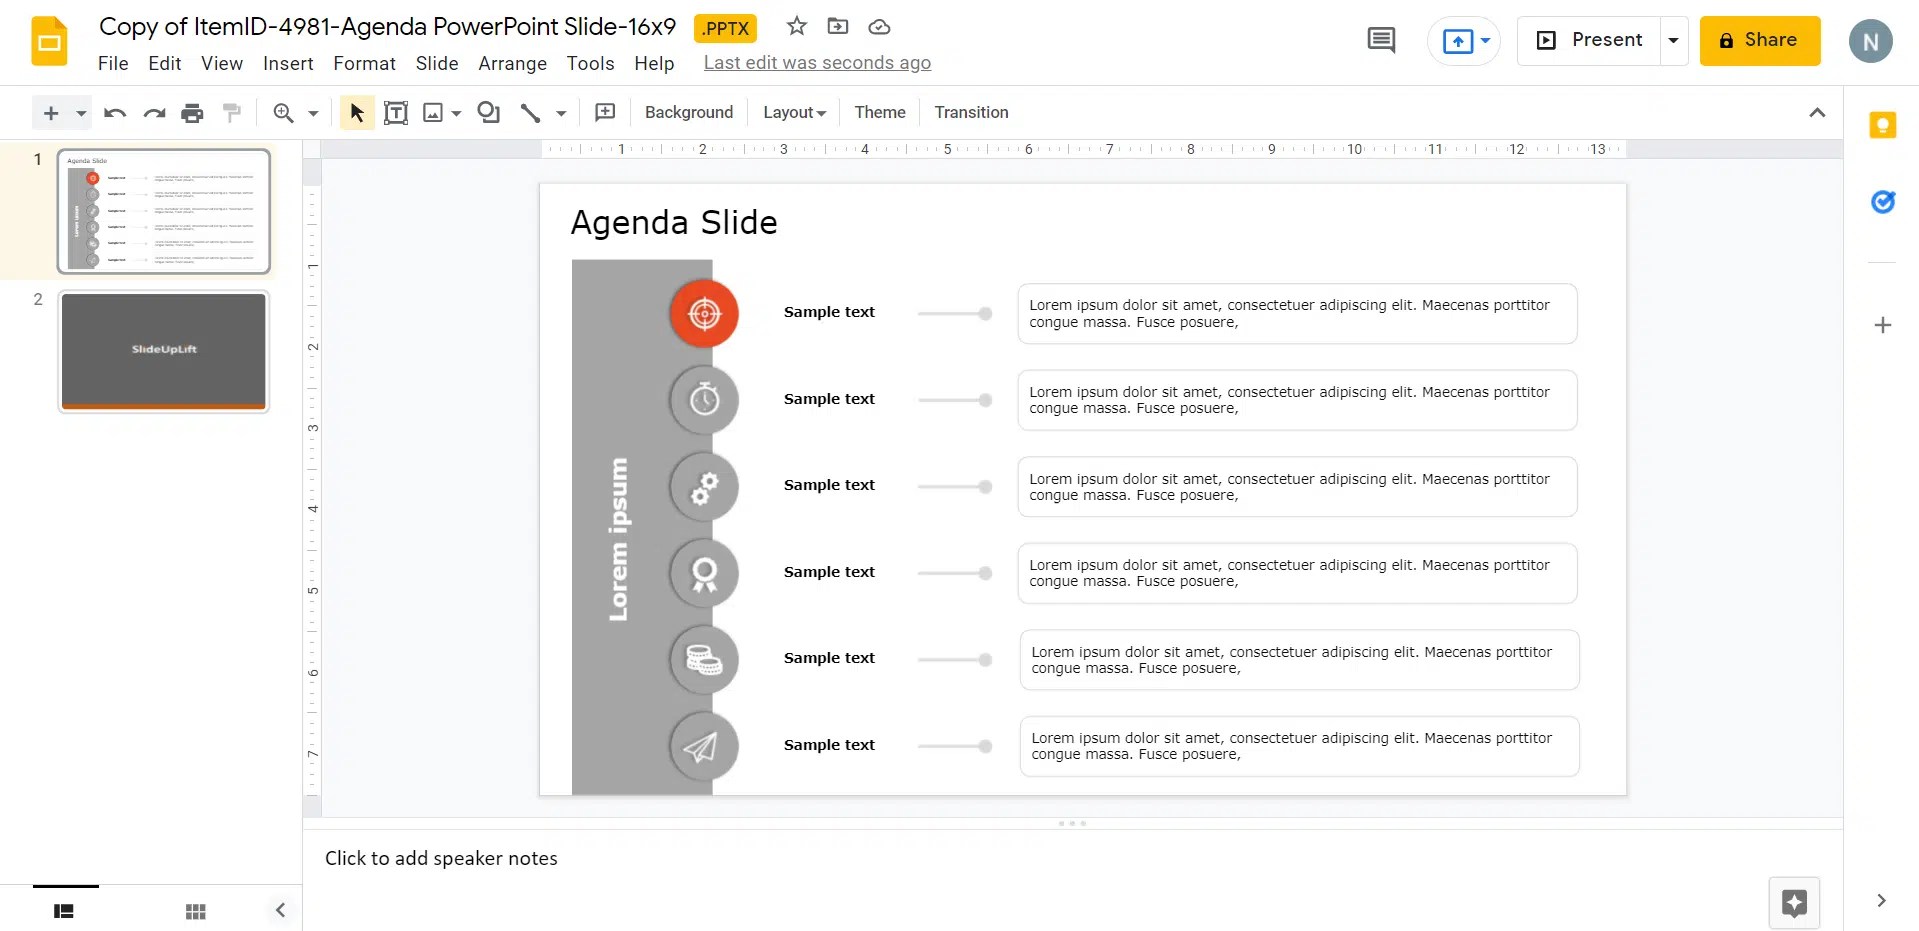The image size is (1919, 931).
Task: Star this presentation
Action: coord(796,26)
